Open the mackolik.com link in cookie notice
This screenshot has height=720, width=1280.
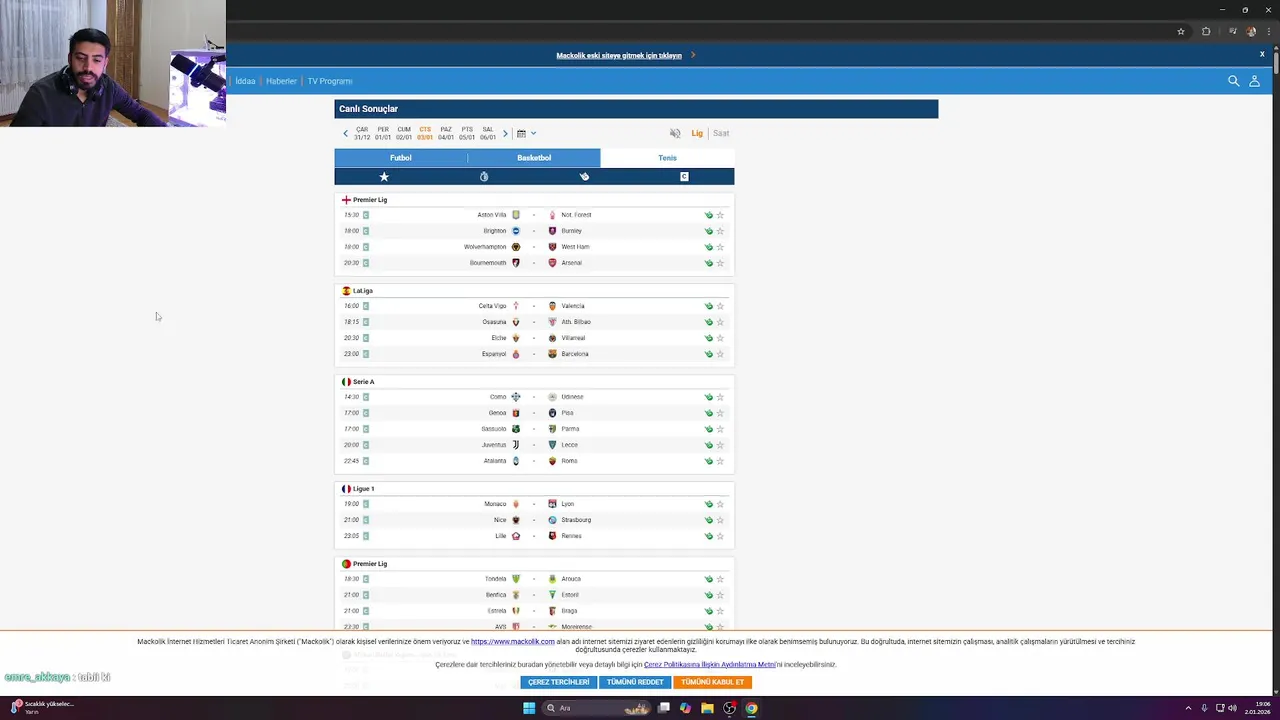[513, 642]
